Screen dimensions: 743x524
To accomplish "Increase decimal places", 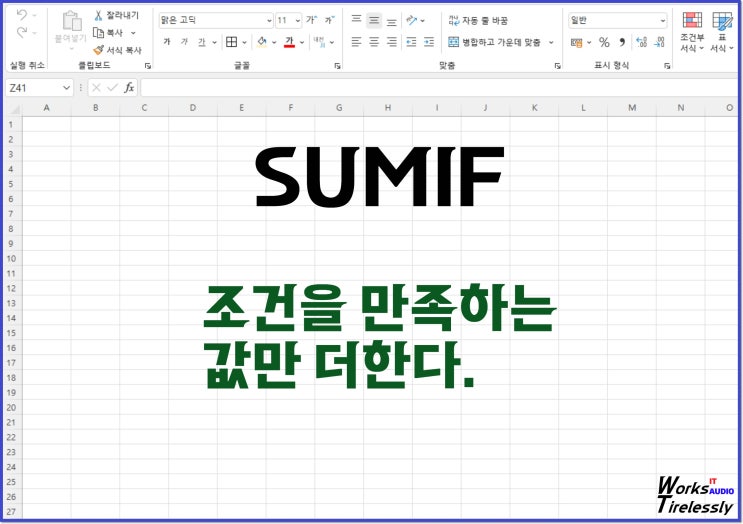I will 641,43.
